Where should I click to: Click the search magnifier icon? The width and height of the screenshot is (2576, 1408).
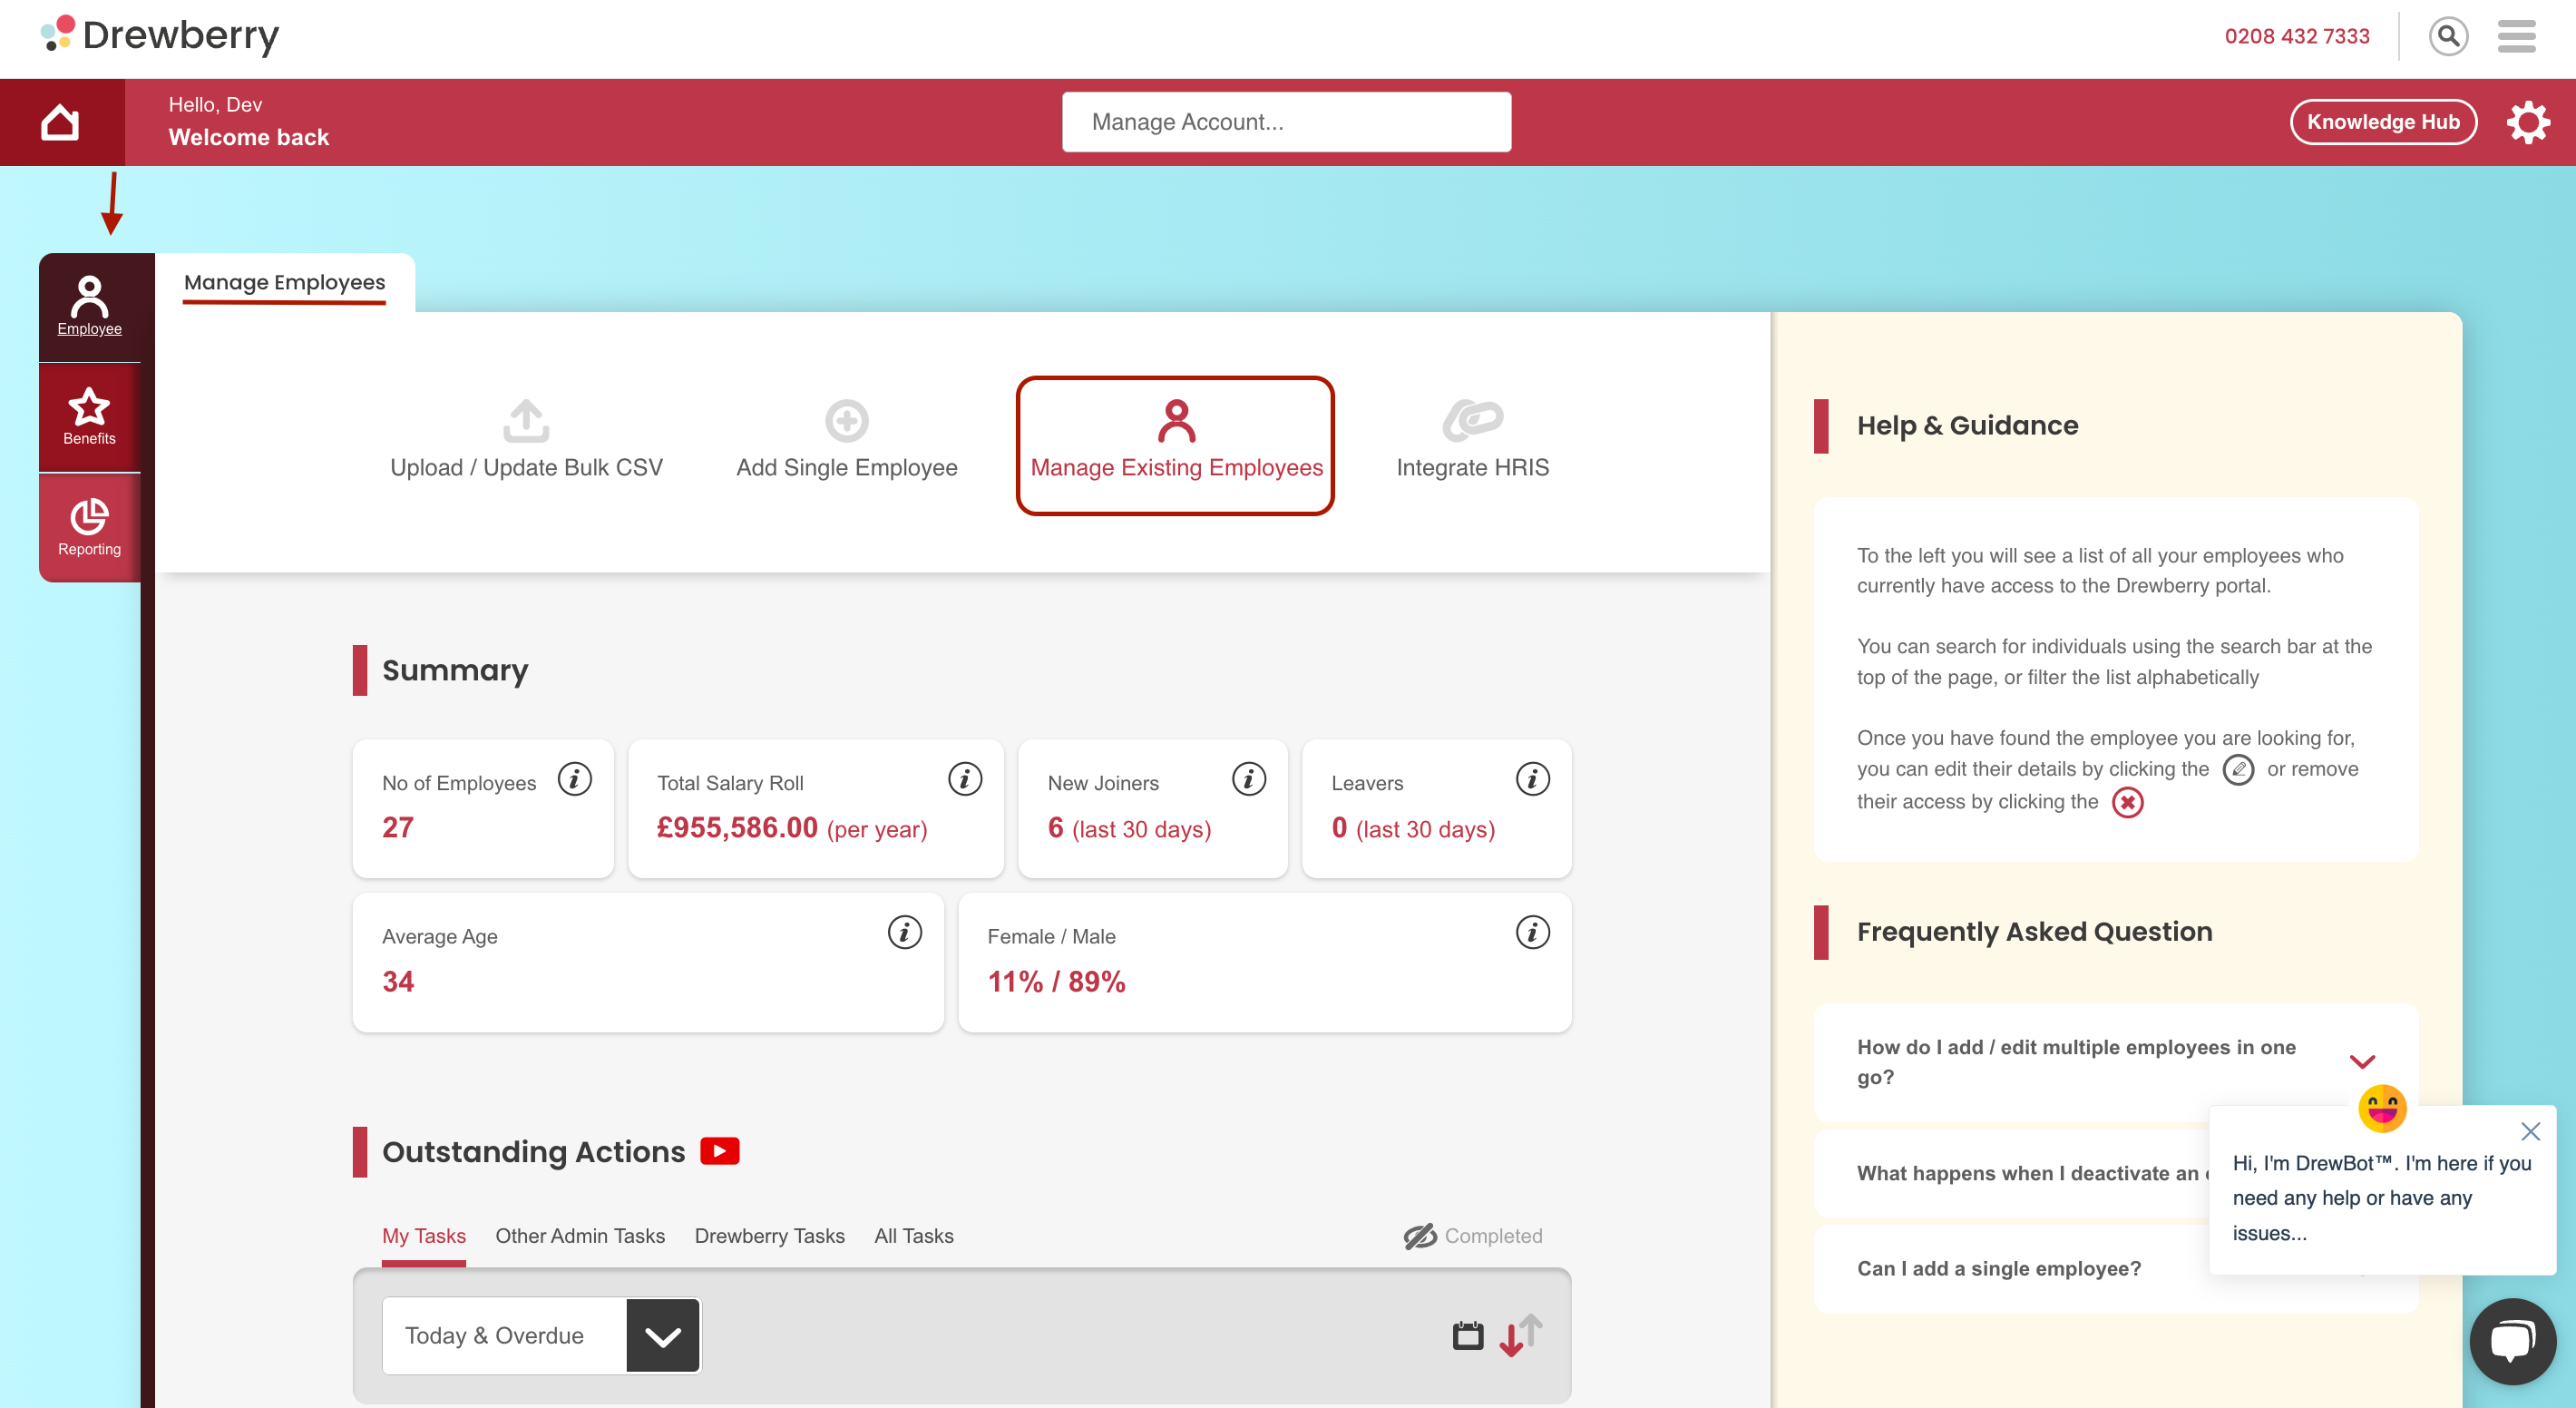[x=2447, y=37]
